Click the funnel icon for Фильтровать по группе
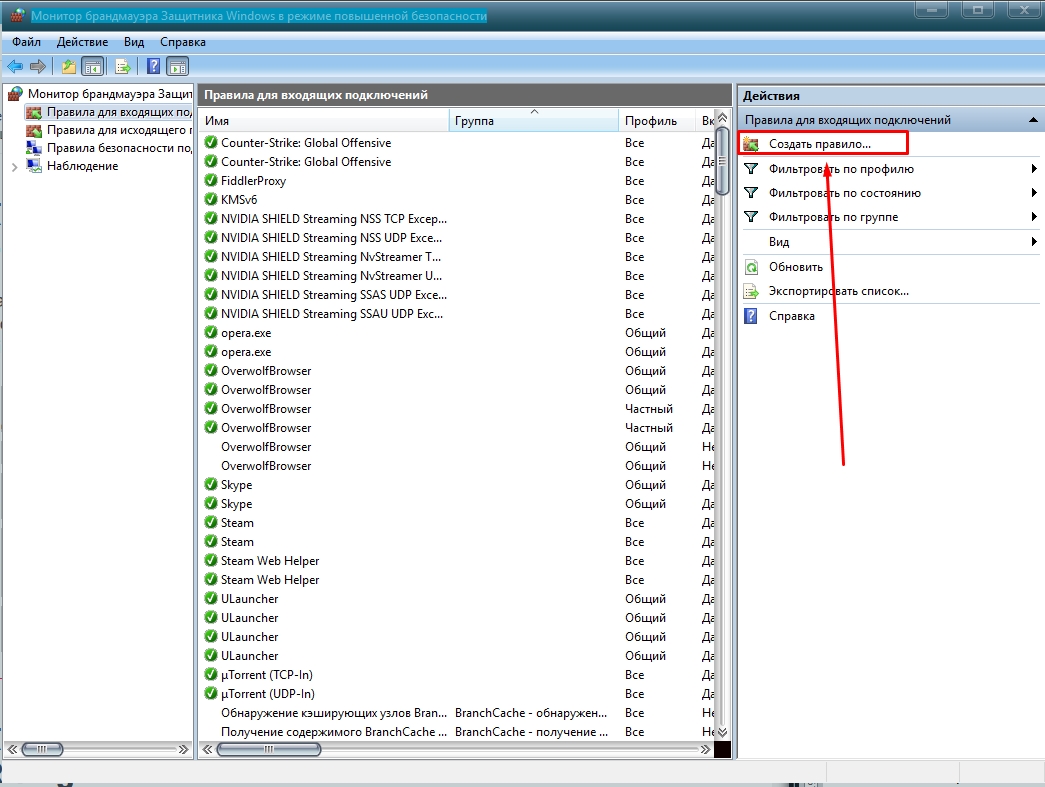This screenshot has height=787, width=1045. coord(751,217)
